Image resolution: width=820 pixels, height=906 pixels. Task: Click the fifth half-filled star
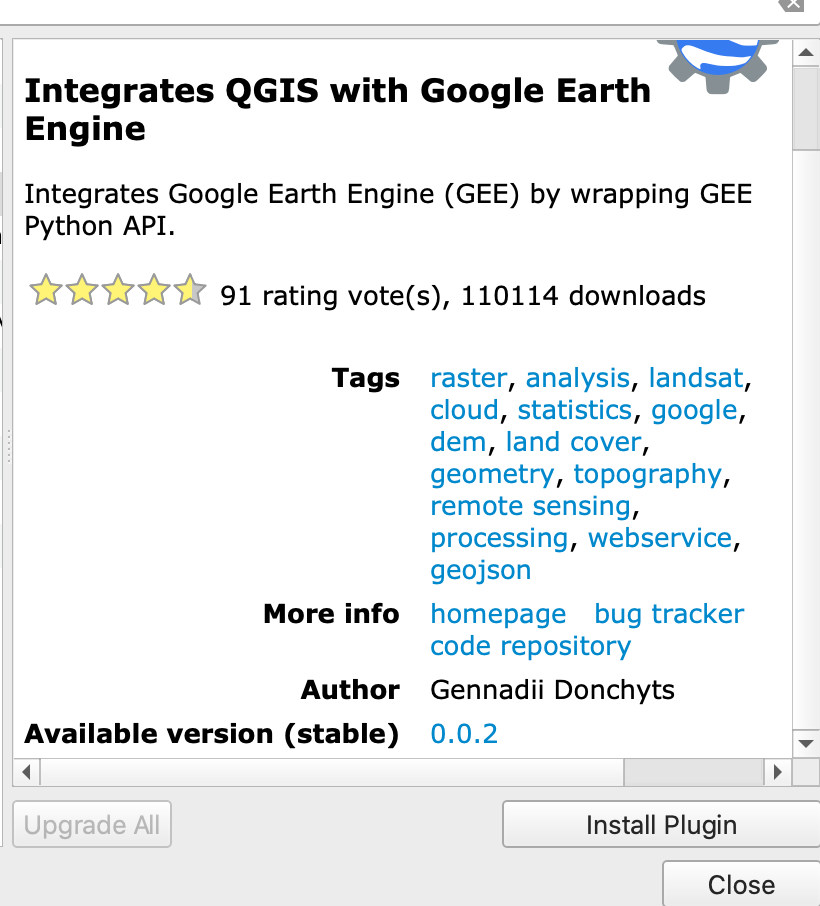[189, 290]
